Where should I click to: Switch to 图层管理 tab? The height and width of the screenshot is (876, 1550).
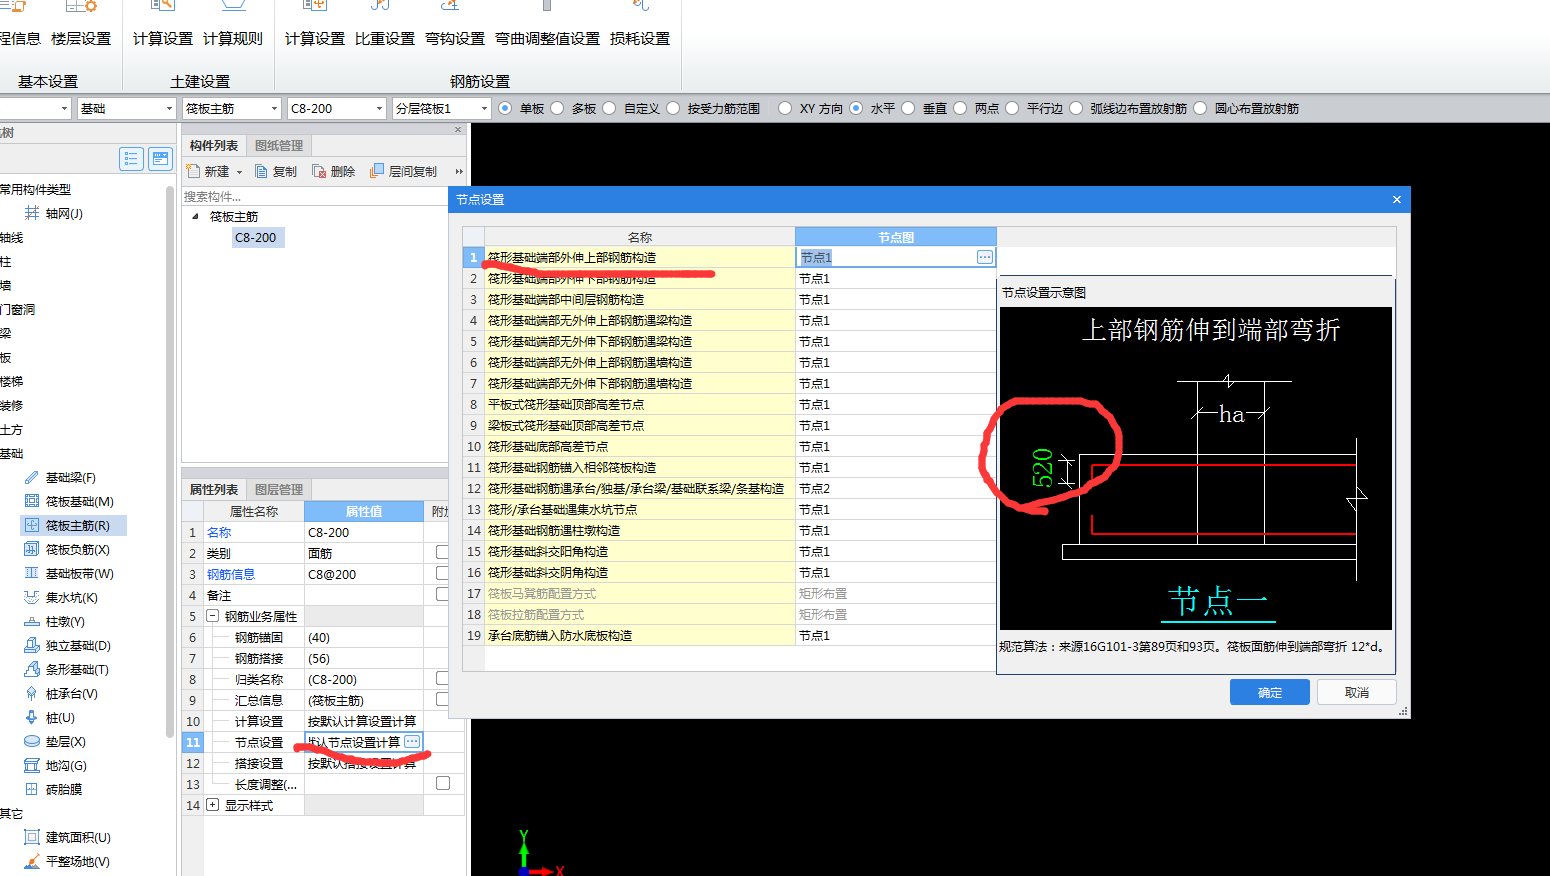[x=279, y=490]
